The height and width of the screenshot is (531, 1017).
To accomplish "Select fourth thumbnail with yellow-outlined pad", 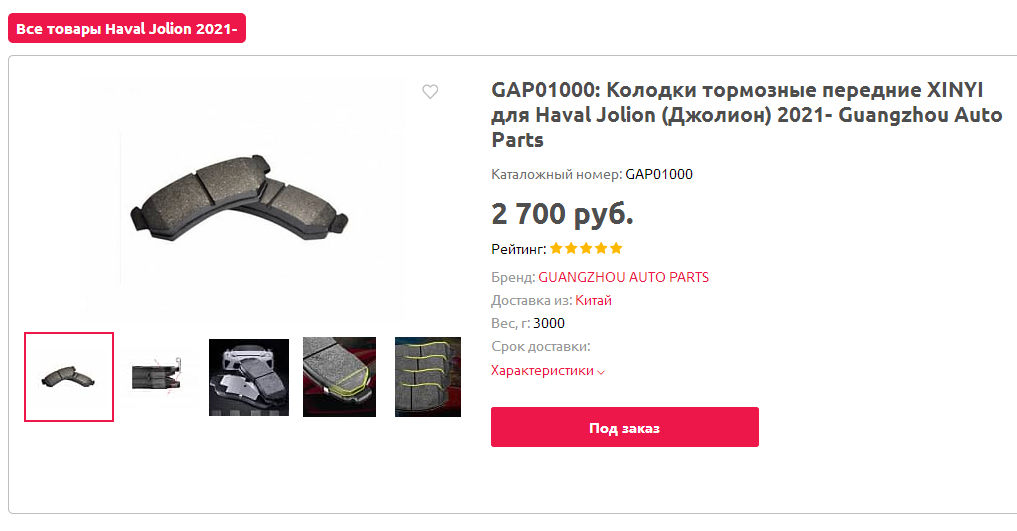I will tap(339, 377).
